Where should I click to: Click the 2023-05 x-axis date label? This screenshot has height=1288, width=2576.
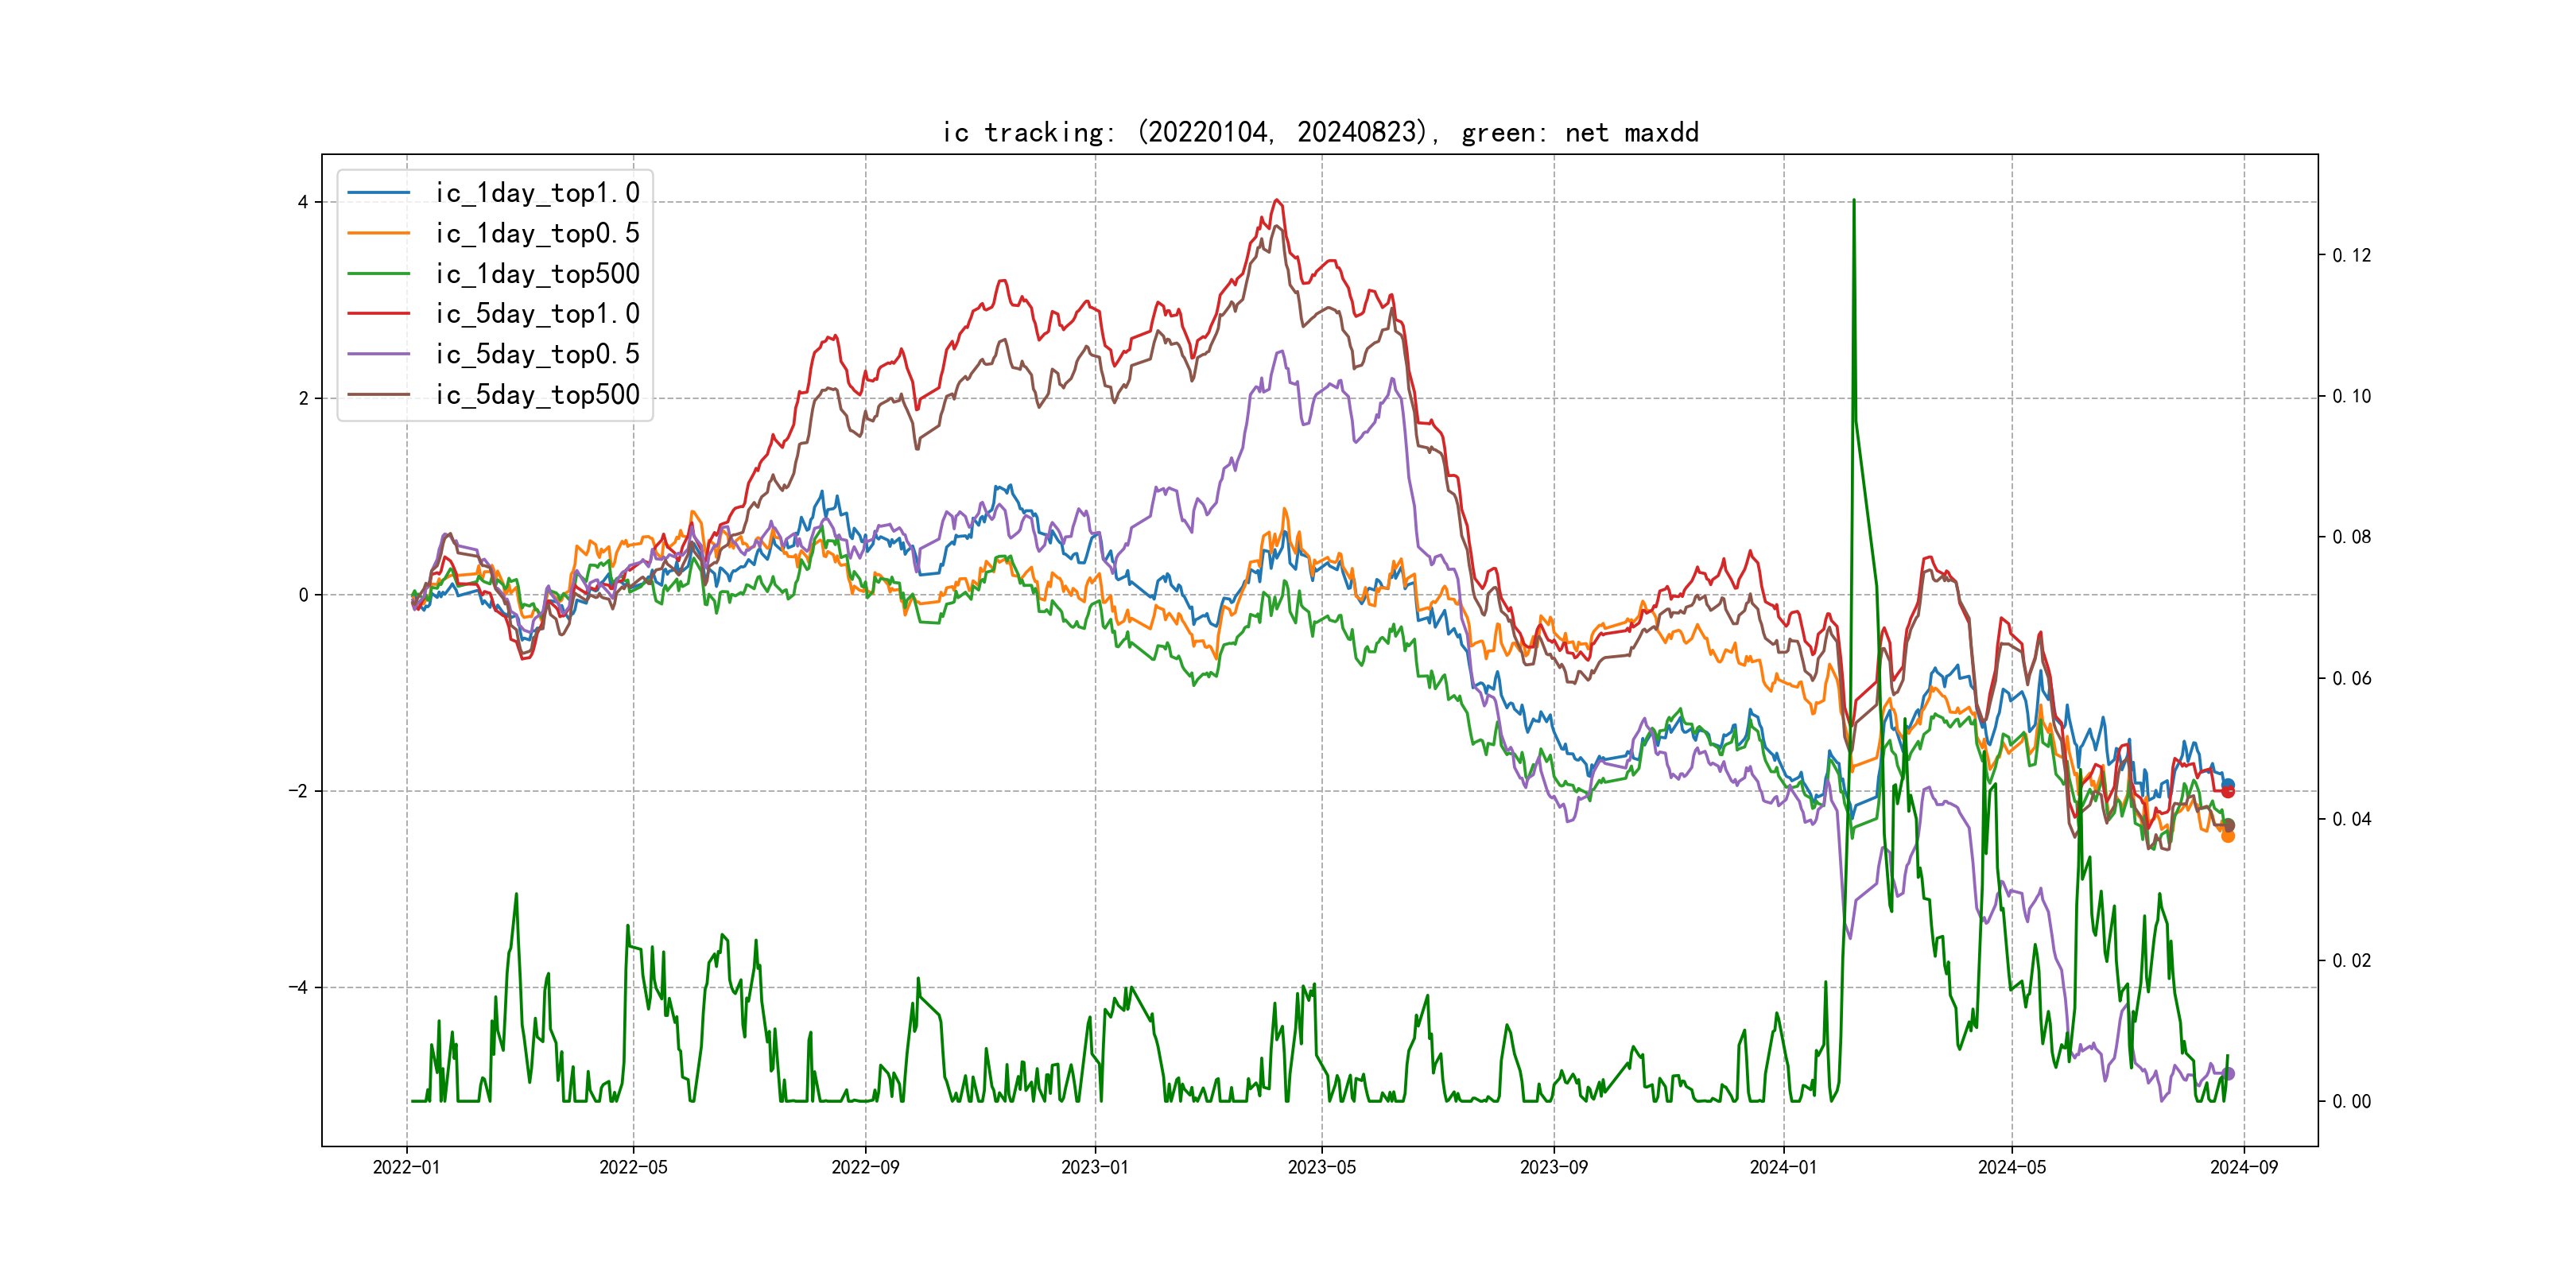click(x=1321, y=1167)
